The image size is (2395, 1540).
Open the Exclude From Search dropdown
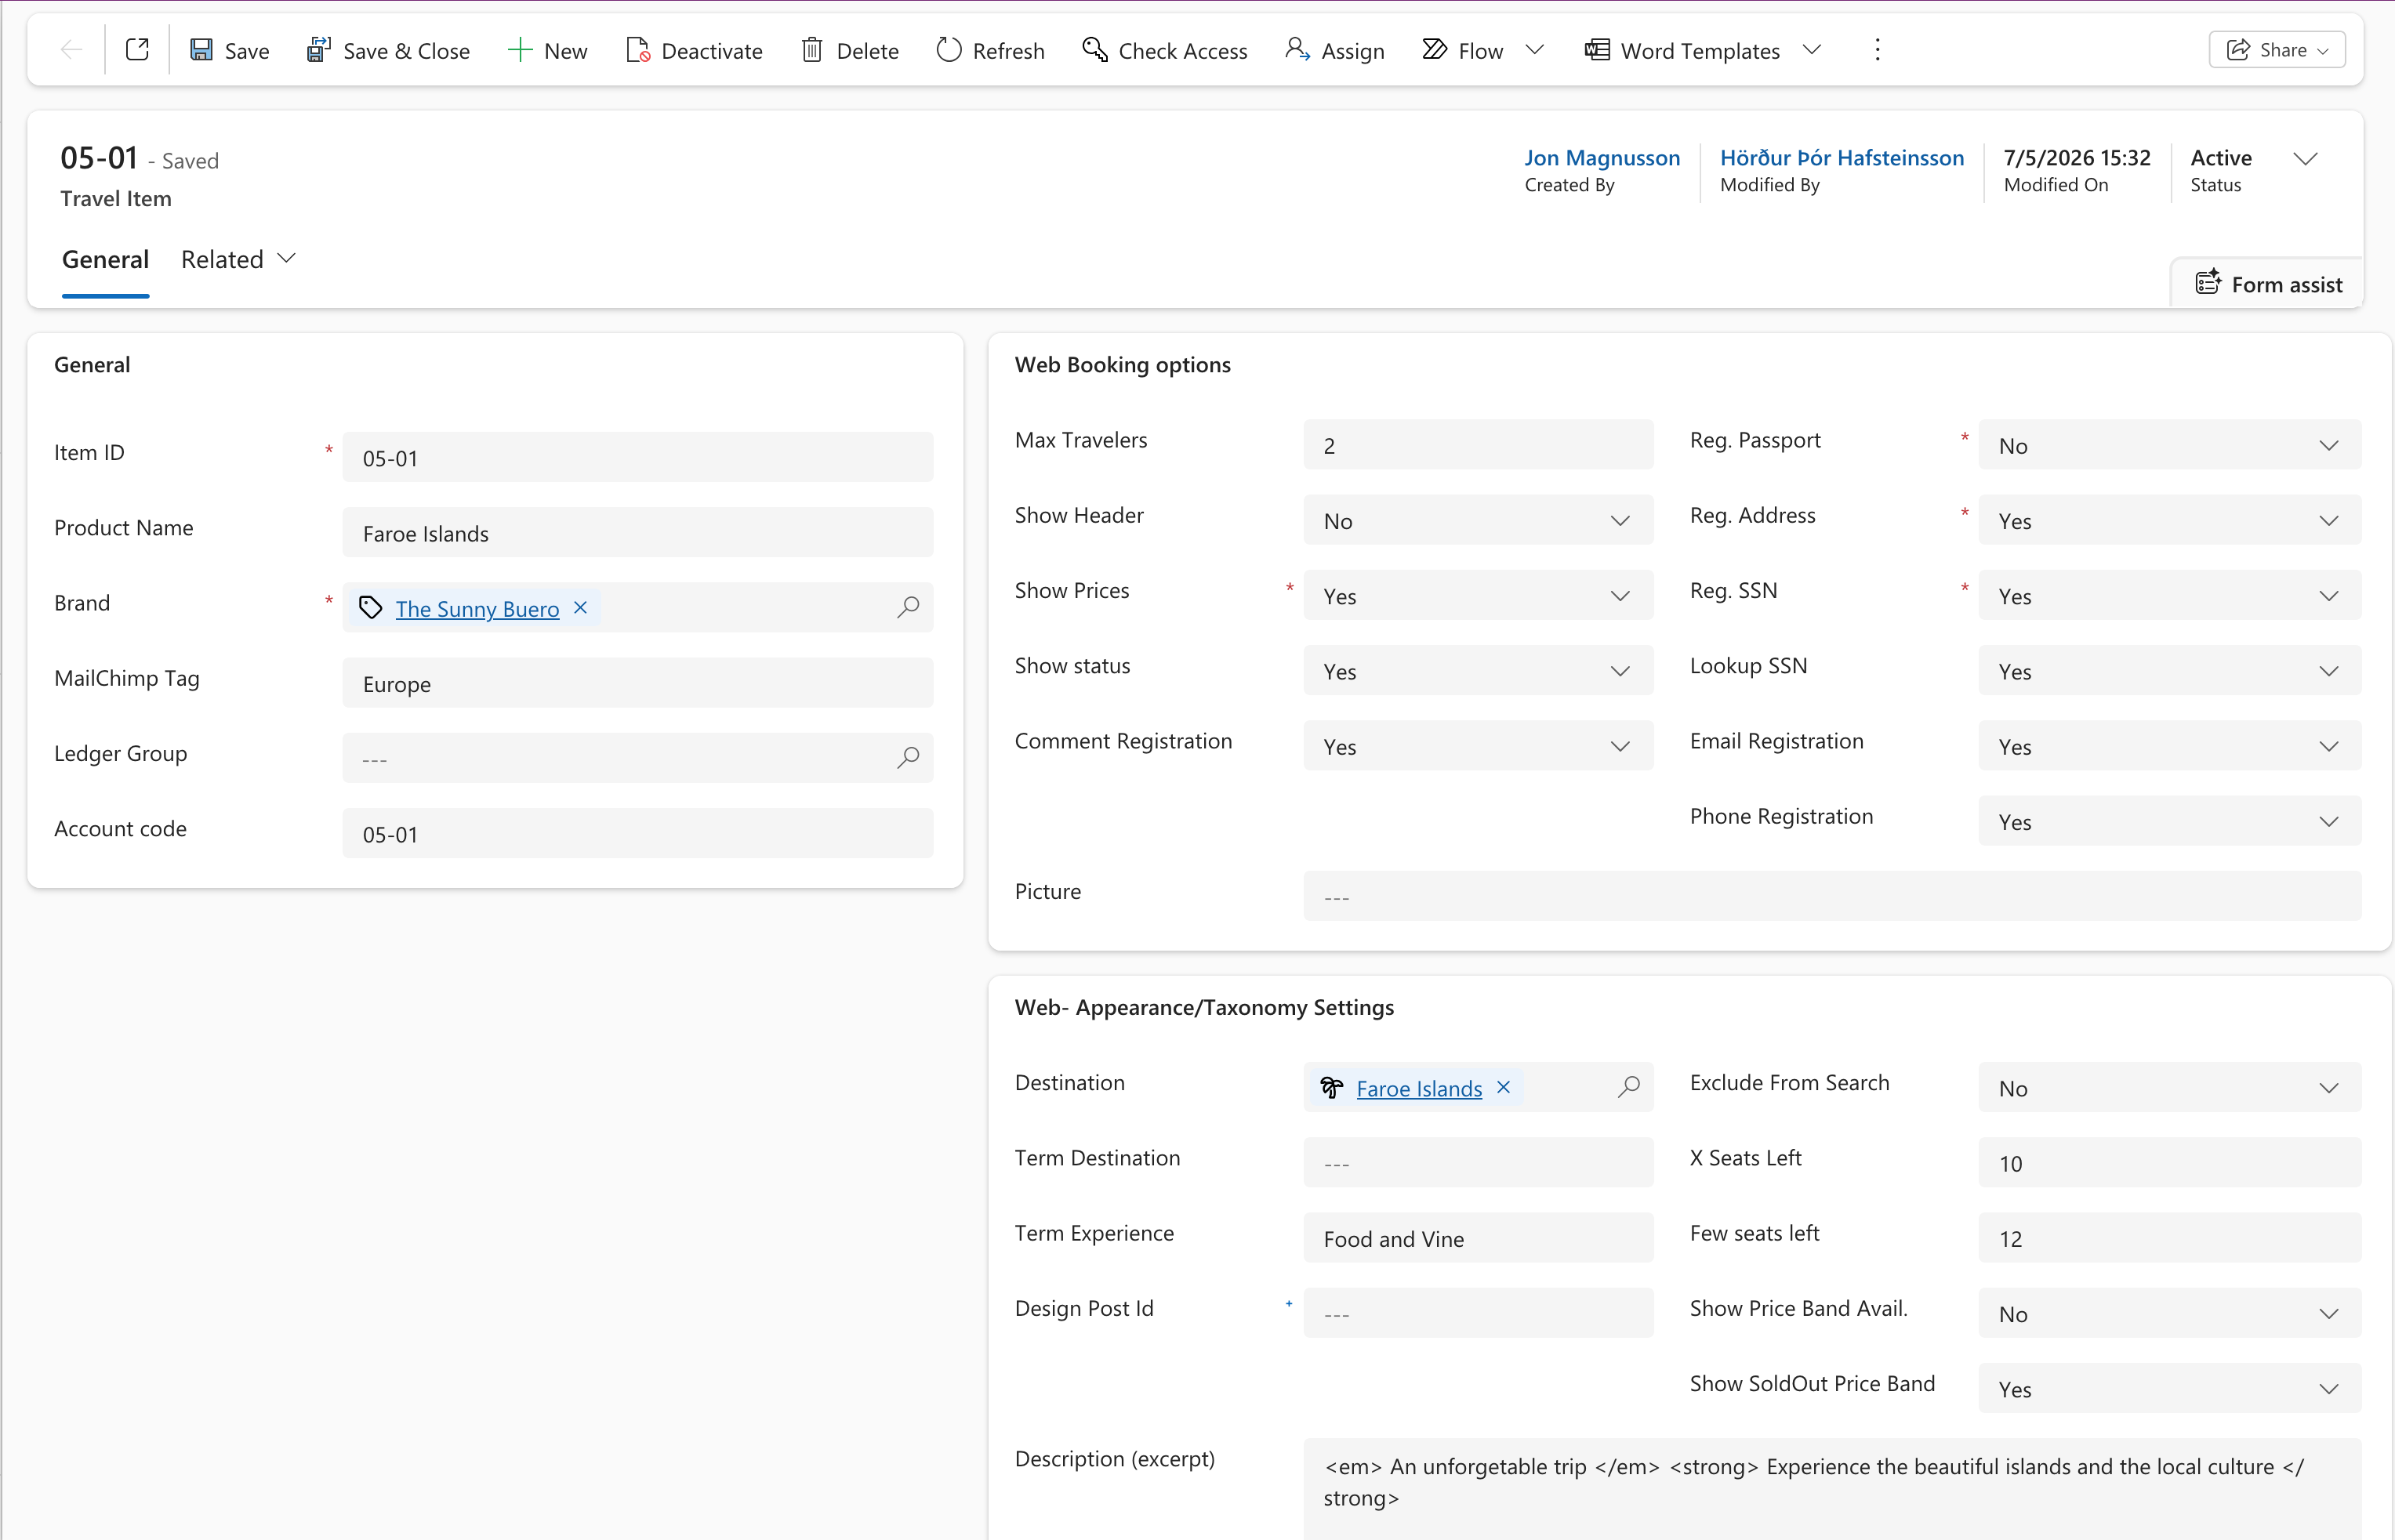pyautogui.click(x=2169, y=1088)
